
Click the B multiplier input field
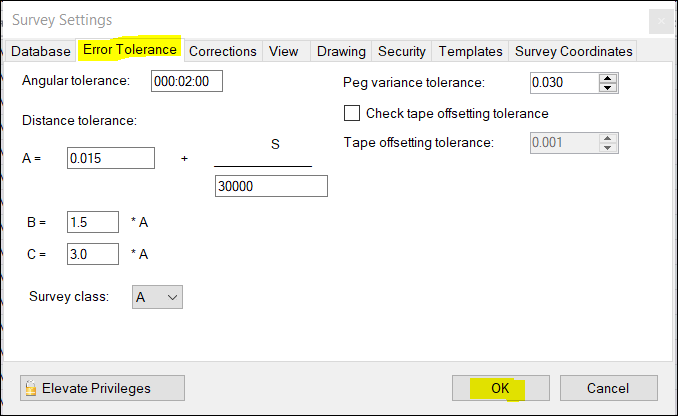pos(92,222)
